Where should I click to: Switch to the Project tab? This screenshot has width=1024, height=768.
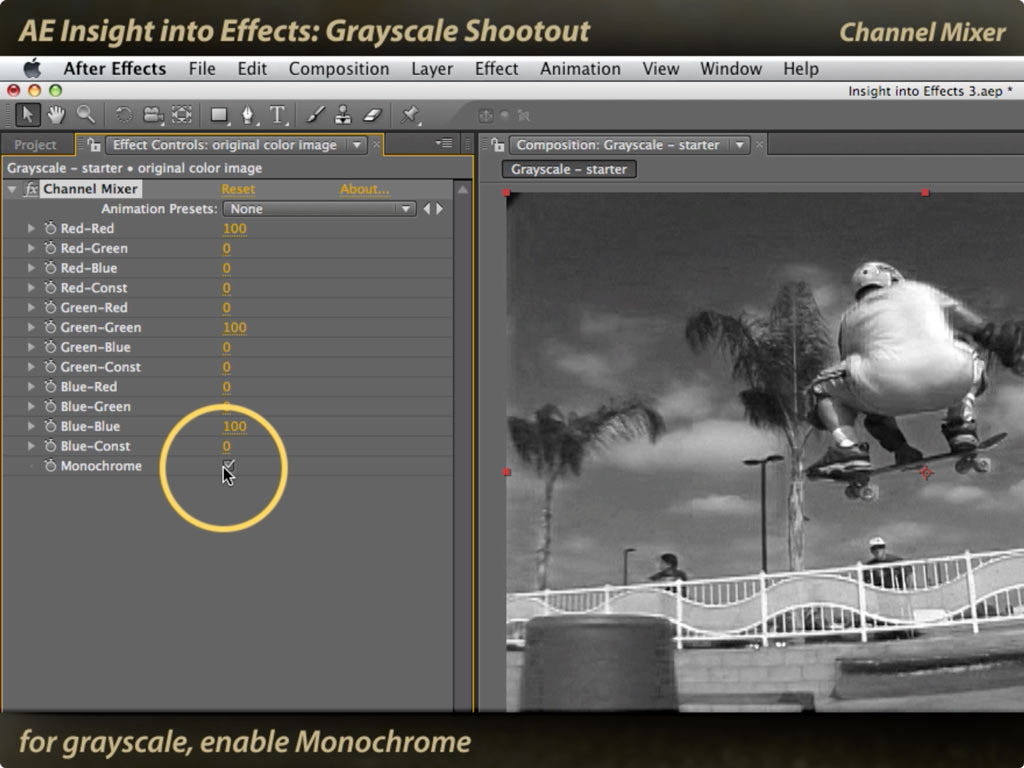click(x=35, y=145)
